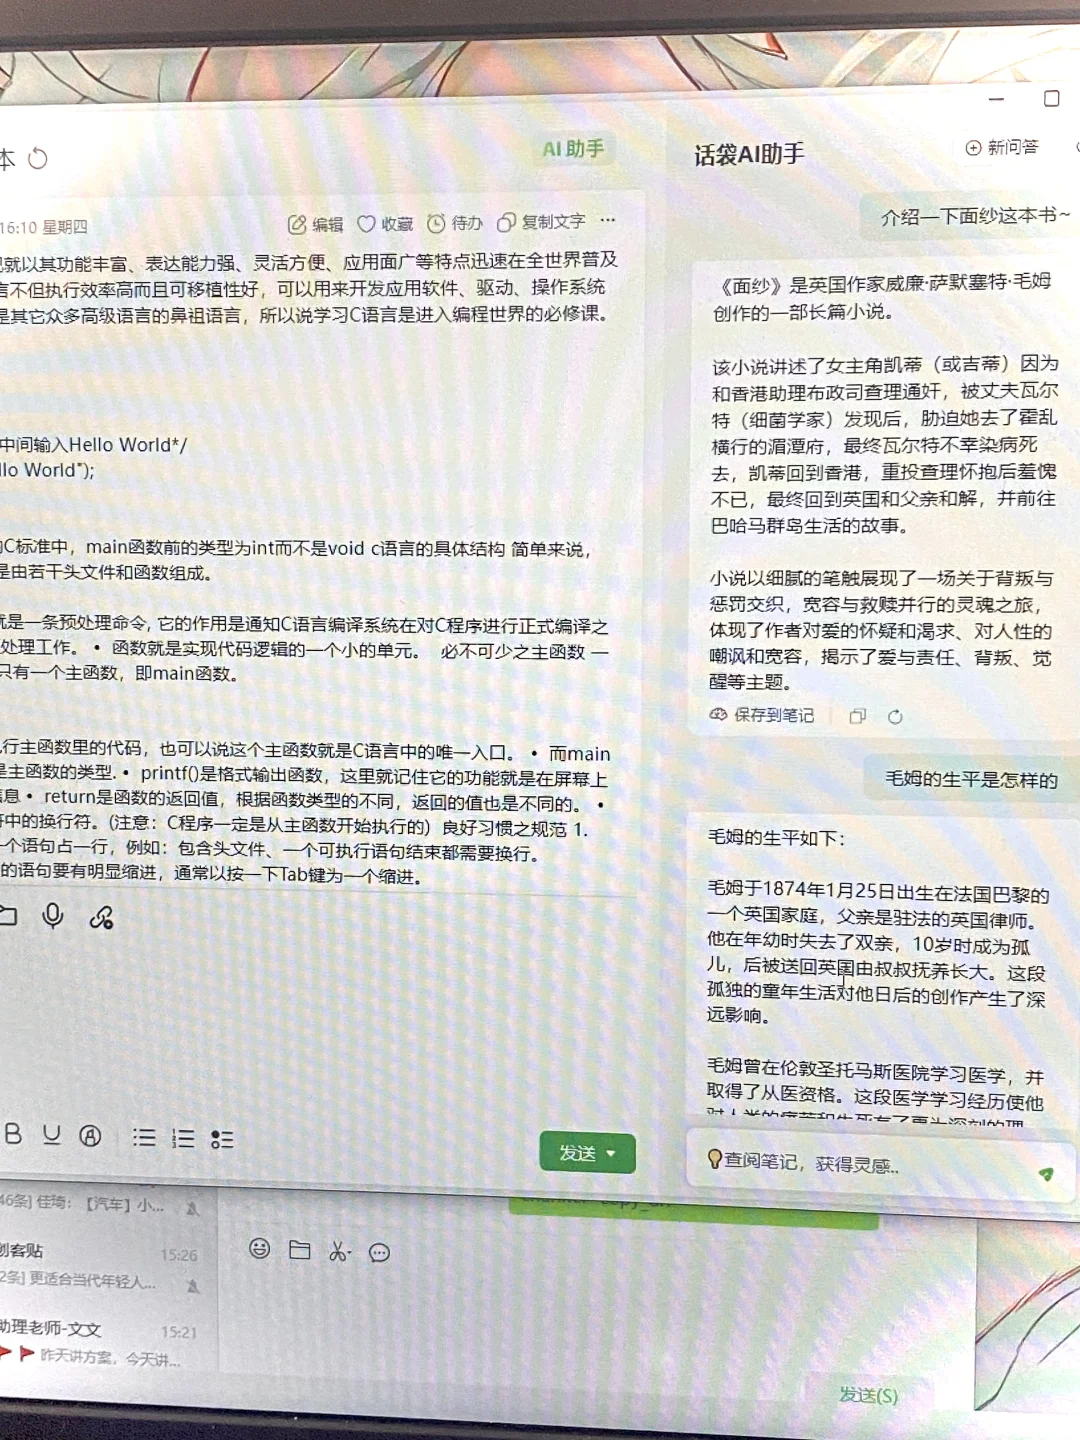Select the bold formatting icon

(13, 1135)
